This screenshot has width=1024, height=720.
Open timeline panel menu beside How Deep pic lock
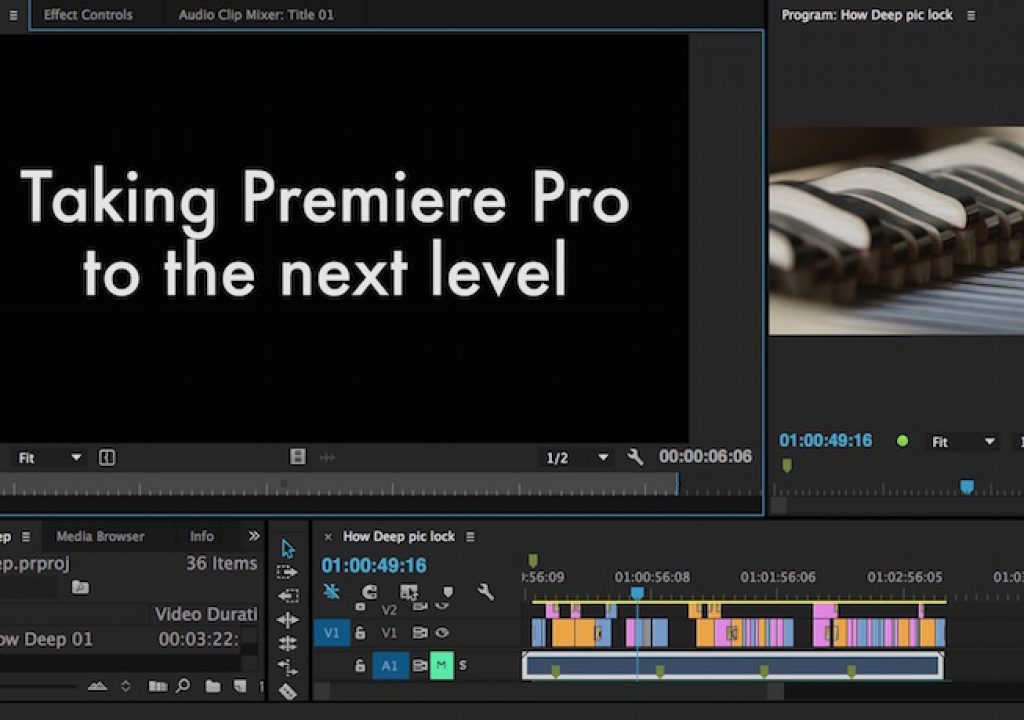[x=470, y=536]
